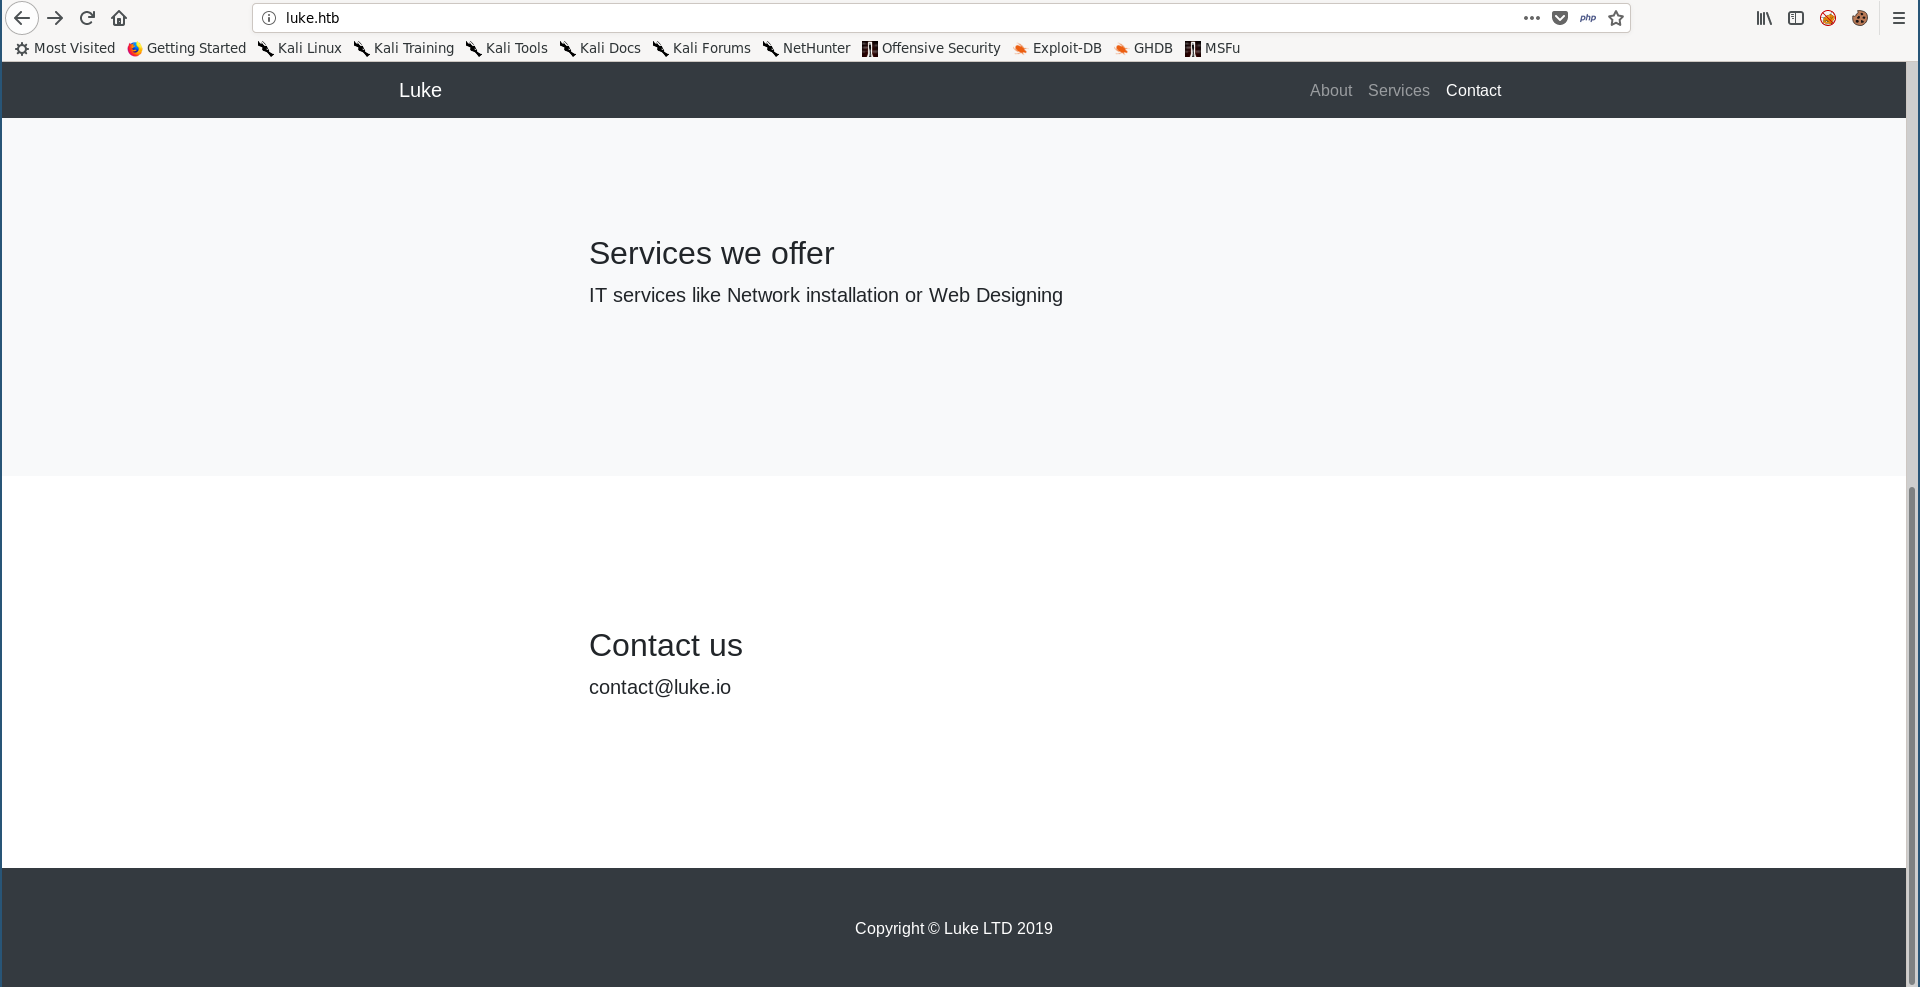Click the php extension icon in address bar
Viewport: 1920px width, 987px height.
[1588, 18]
